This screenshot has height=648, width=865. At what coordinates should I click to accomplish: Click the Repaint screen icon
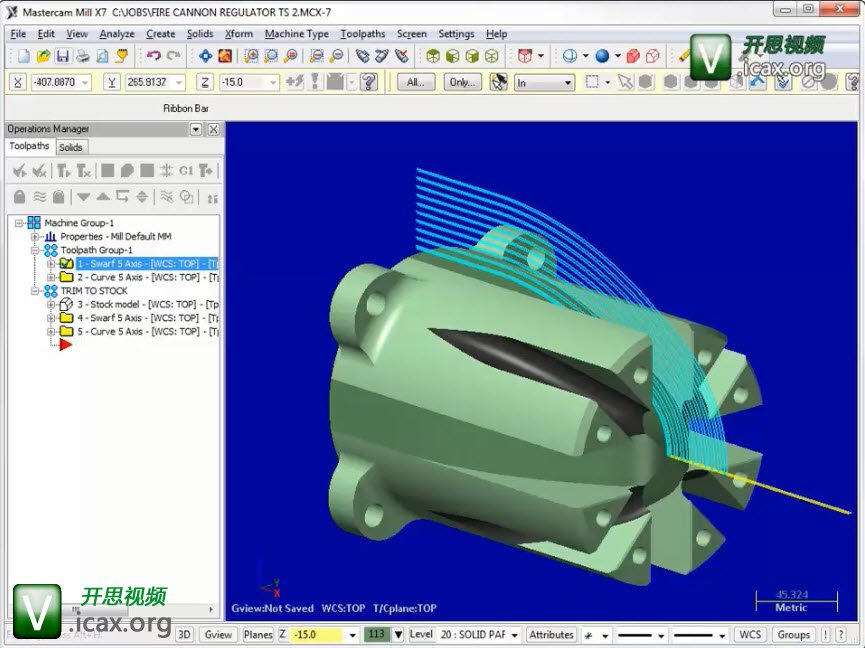tap(225, 56)
